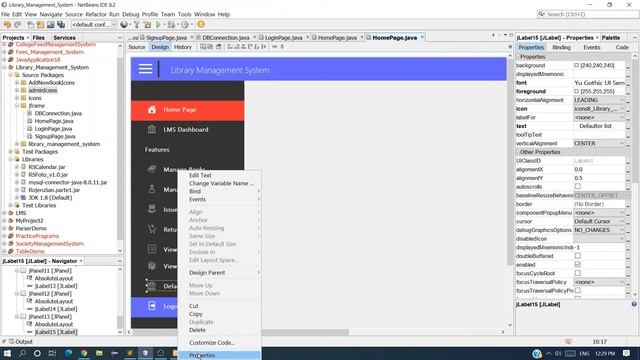Select jLabel14 in the Navigator

(56, 309)
